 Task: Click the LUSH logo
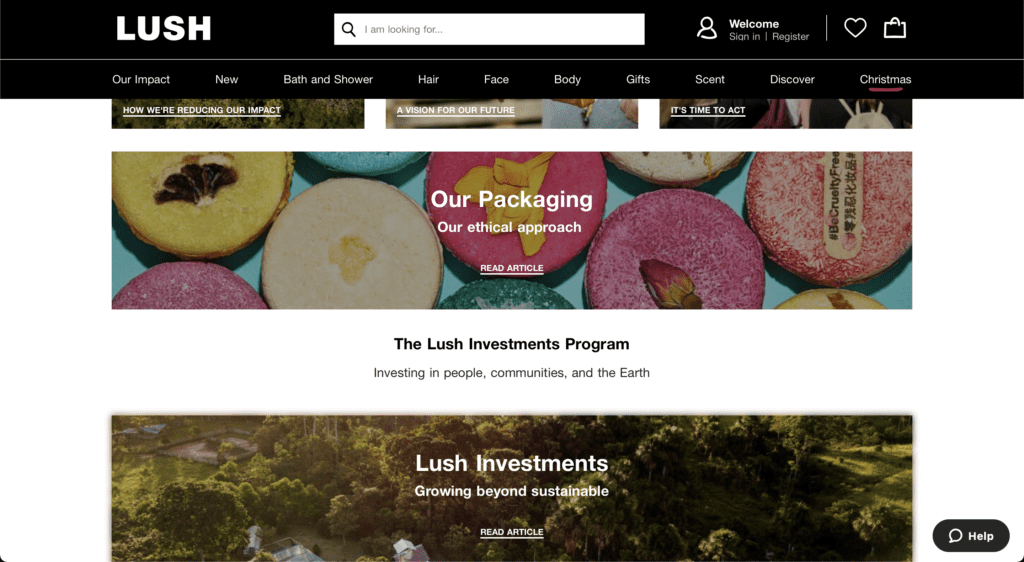point(164,29)
